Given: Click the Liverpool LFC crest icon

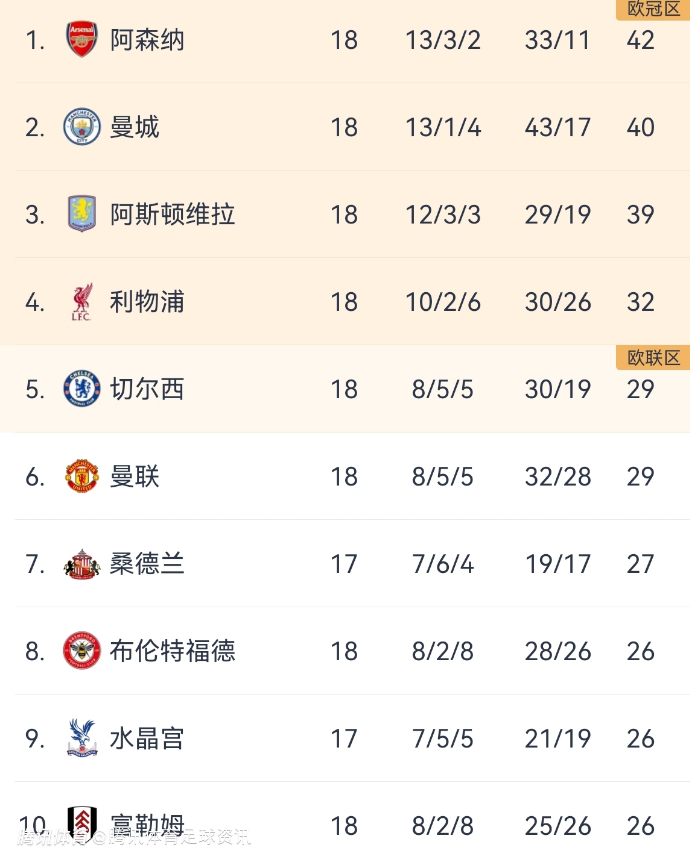Looking at the screenshot, I should coord(82,302).
